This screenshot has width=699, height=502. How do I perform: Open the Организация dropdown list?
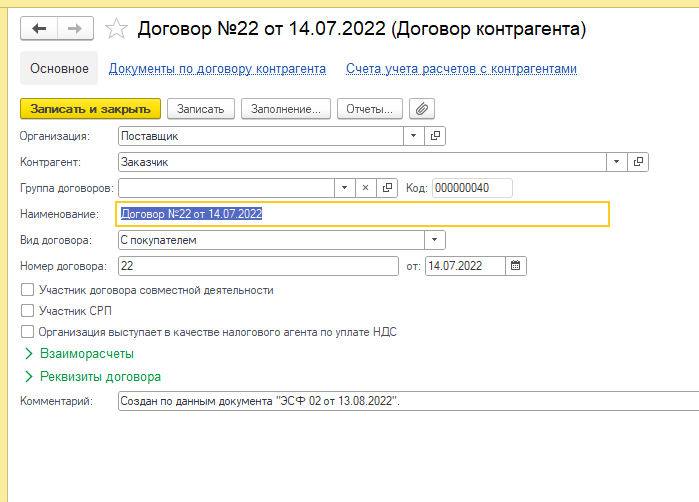(x=414, y=135)
